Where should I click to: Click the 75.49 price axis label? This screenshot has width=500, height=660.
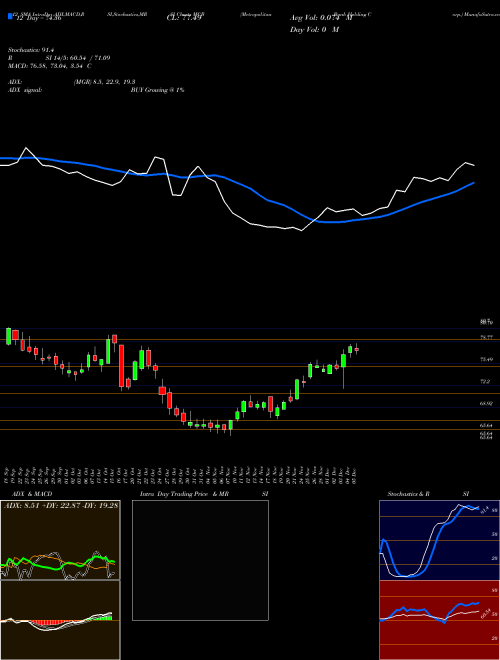[x=487, y=359]
